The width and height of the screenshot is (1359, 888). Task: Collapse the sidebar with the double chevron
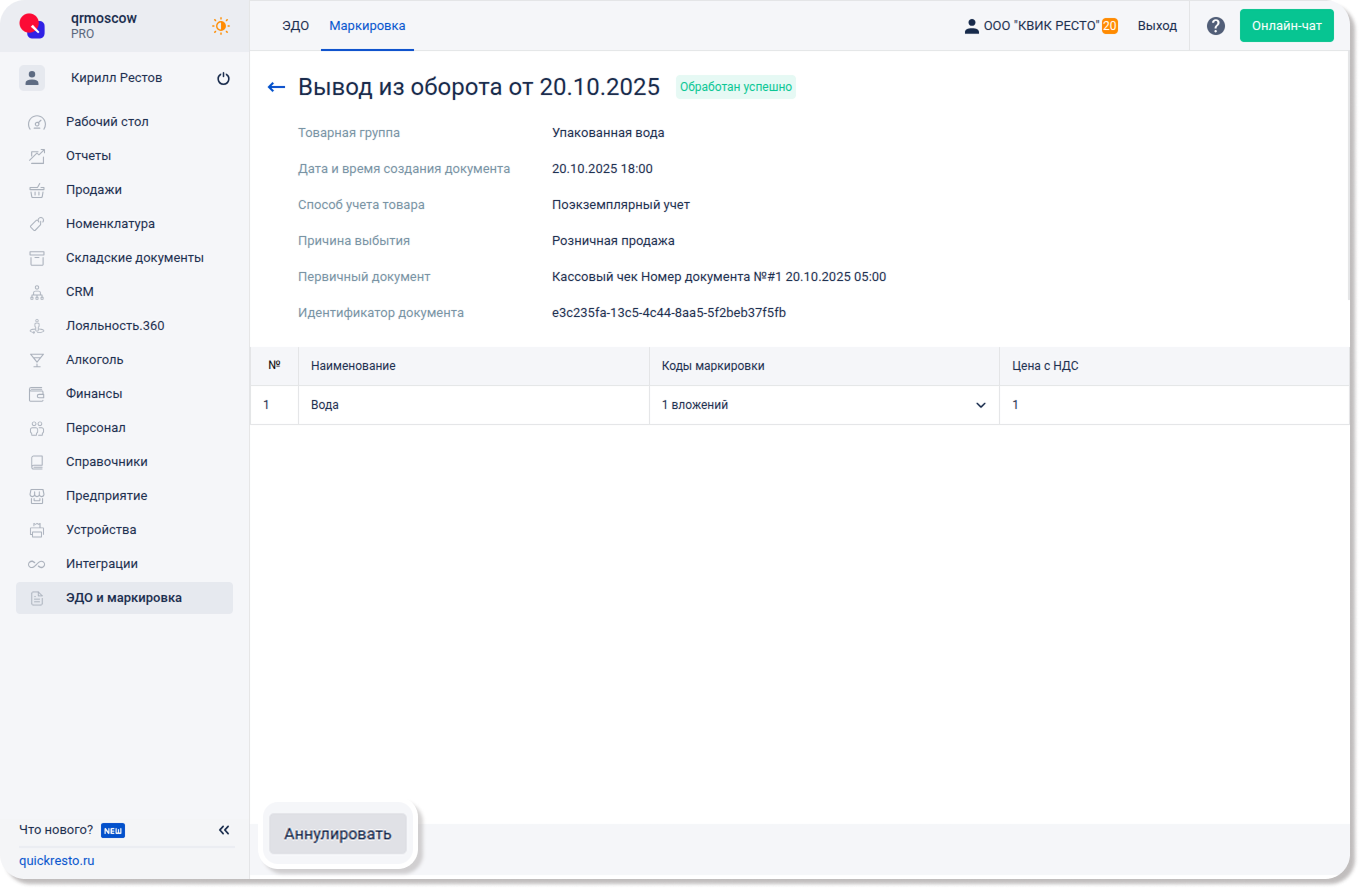224,830
